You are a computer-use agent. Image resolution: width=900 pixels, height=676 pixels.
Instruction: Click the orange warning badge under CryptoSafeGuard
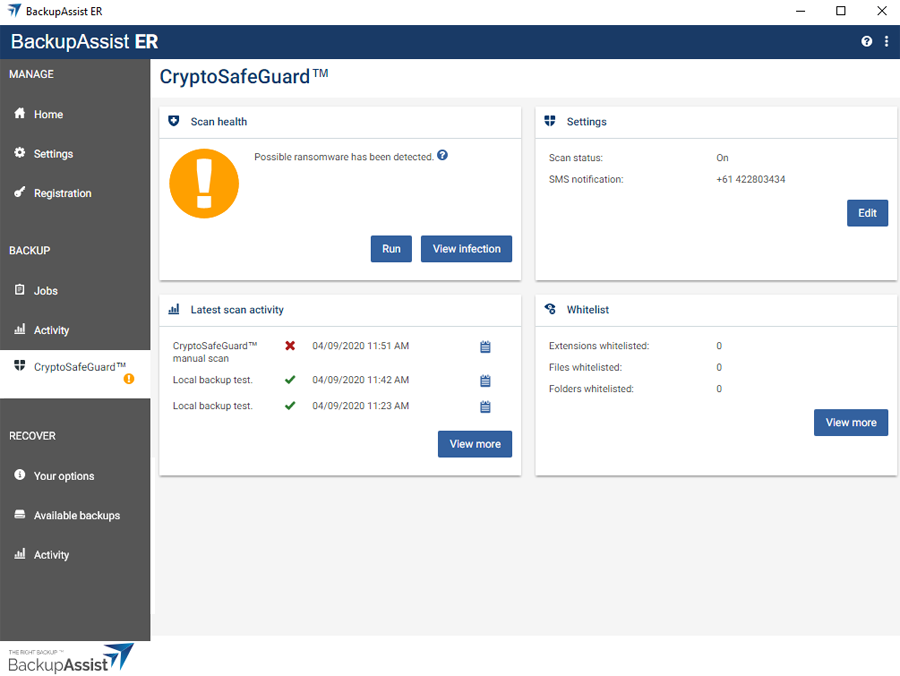[x=129, y=379]
